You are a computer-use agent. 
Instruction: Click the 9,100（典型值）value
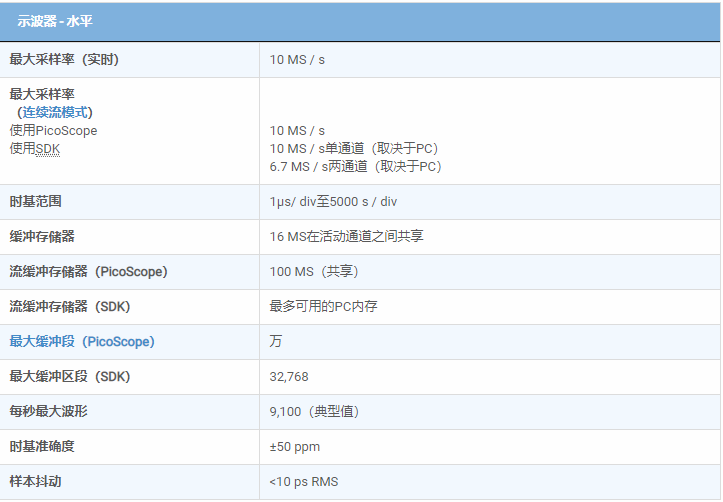(314, 412)
